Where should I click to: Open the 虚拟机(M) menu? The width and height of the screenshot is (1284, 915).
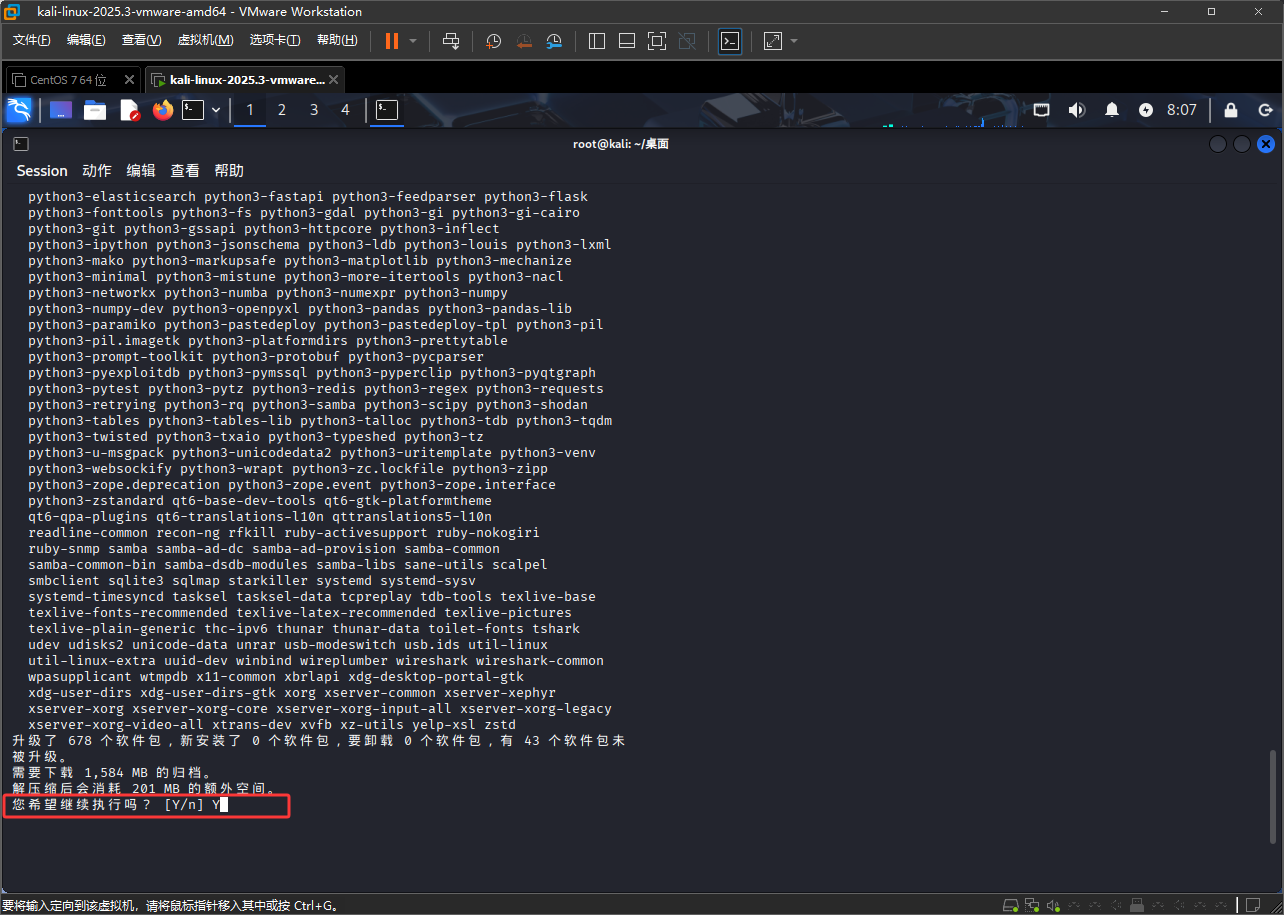[205, 40]
